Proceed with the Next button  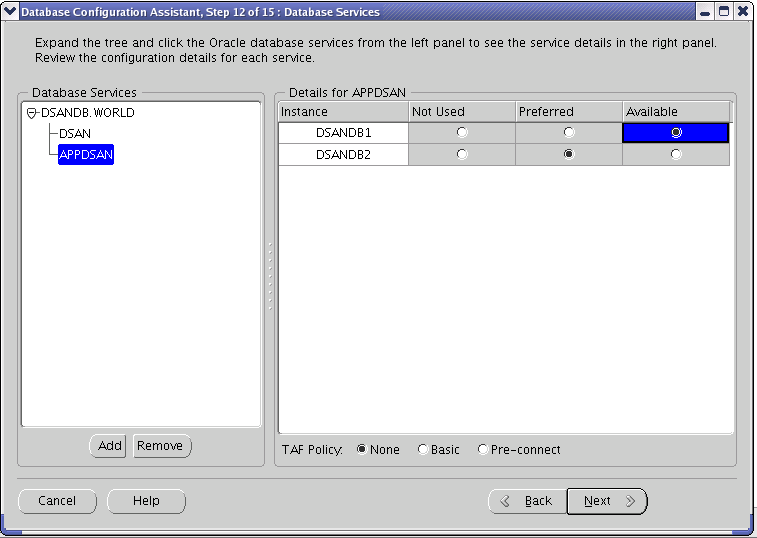pyautogui.click(x=607, y=501)
